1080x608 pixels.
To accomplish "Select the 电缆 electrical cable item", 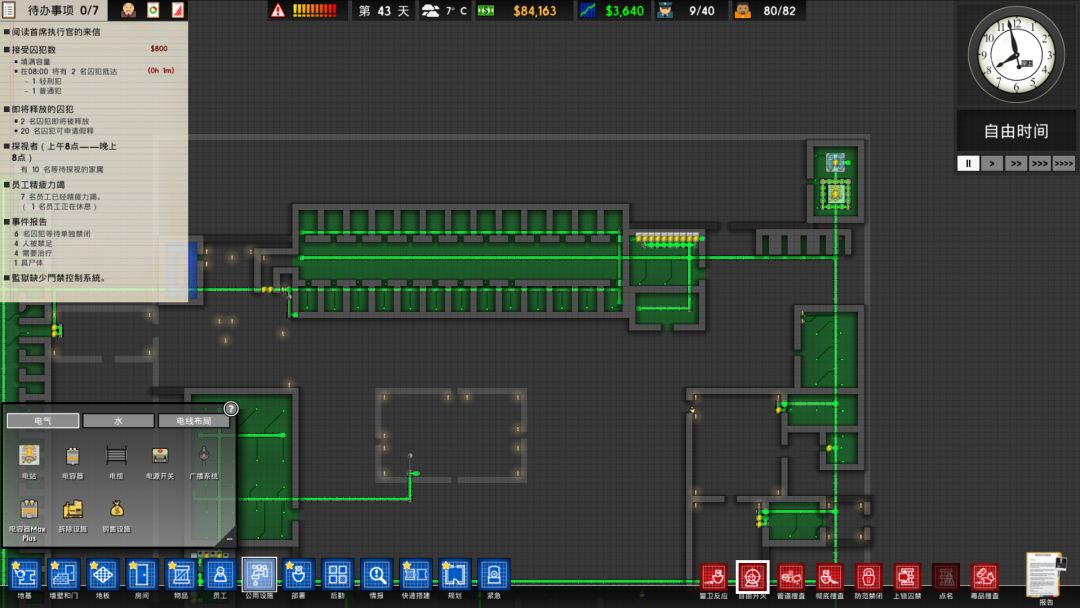I will tap(116, 460).
